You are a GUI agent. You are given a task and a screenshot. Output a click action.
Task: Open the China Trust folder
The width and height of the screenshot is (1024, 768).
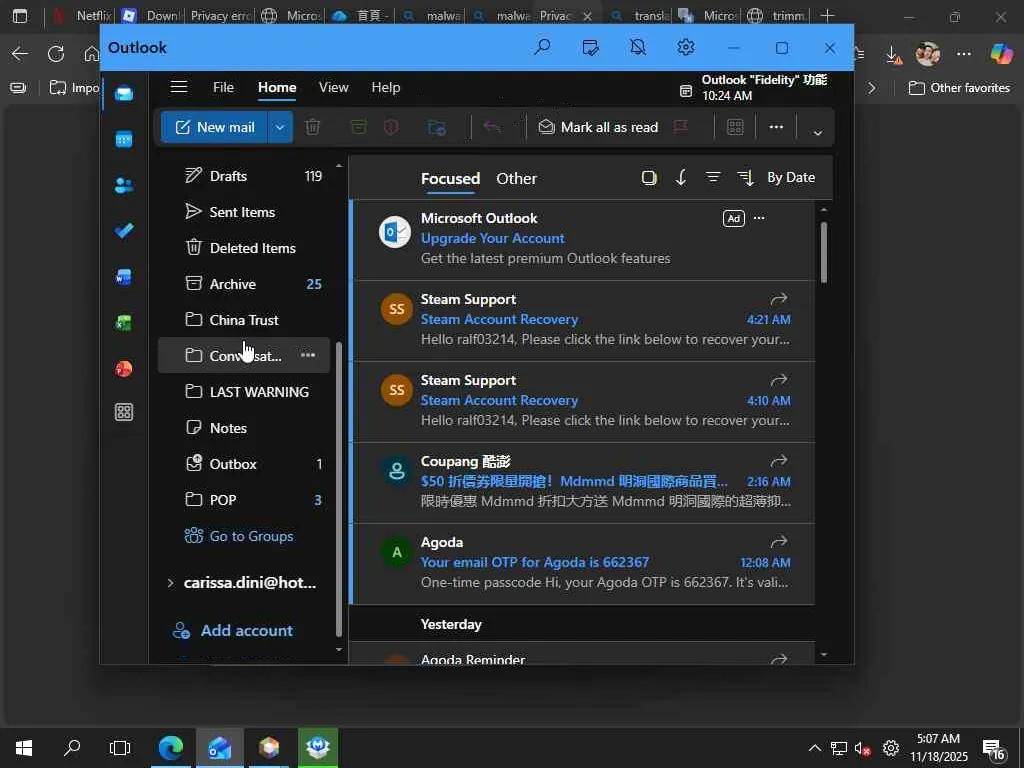pos(244,319)
